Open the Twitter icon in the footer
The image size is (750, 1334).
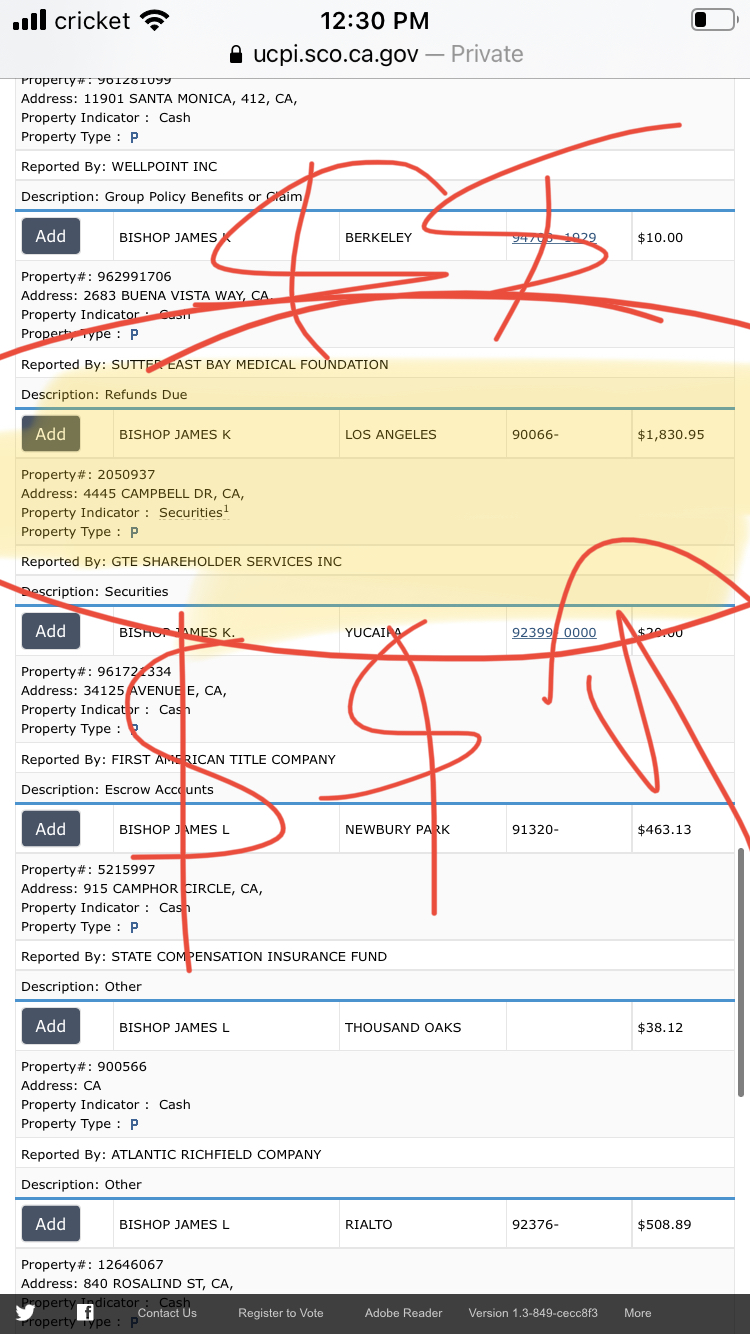pos(25,1313)
